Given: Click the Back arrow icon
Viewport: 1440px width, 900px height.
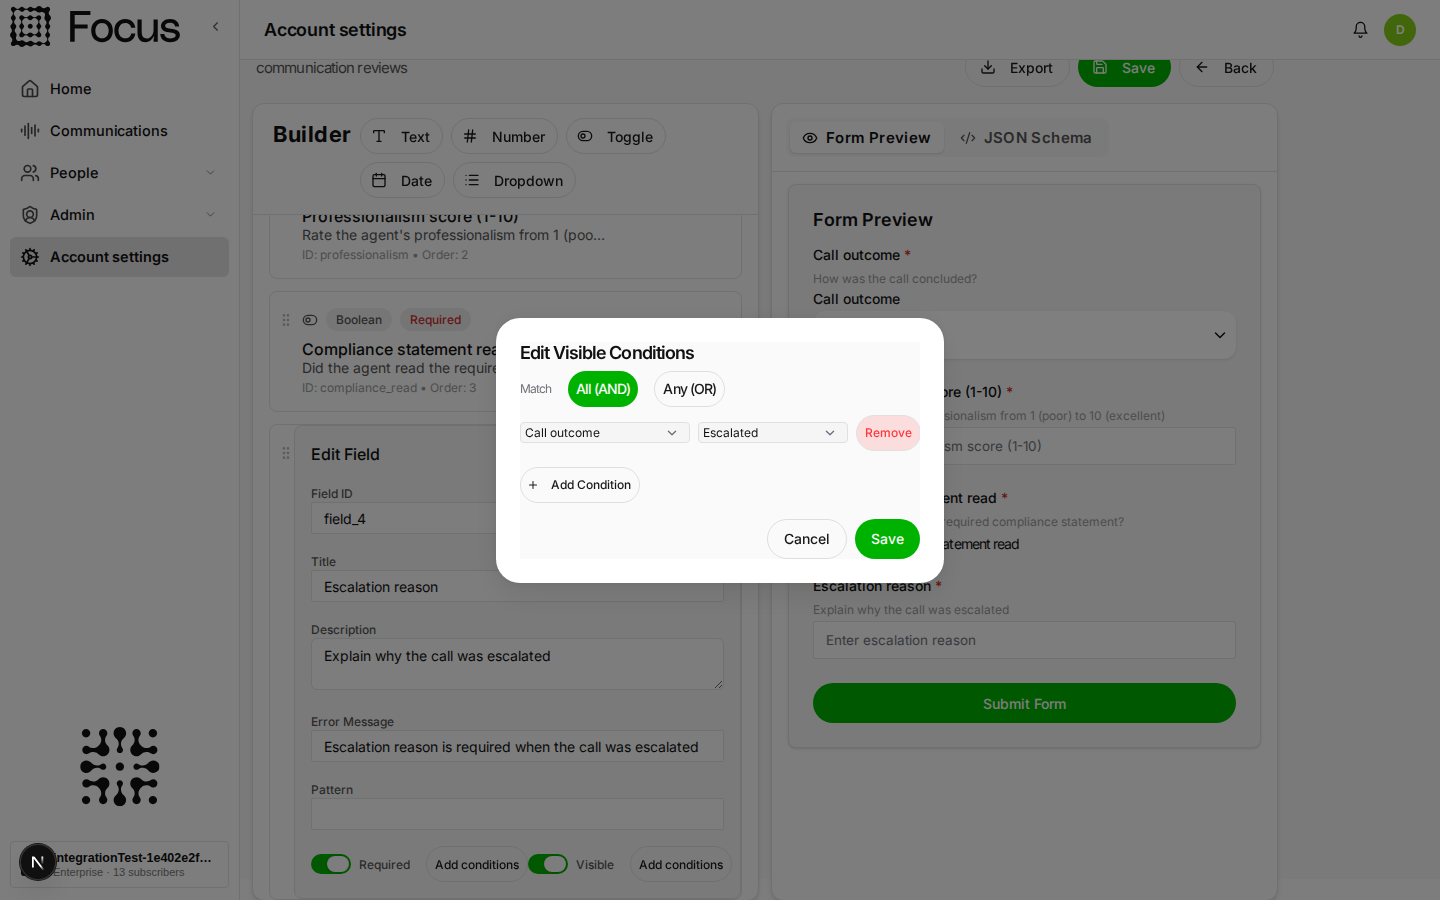Looking at the screenshot, I should click(1202, 68).
